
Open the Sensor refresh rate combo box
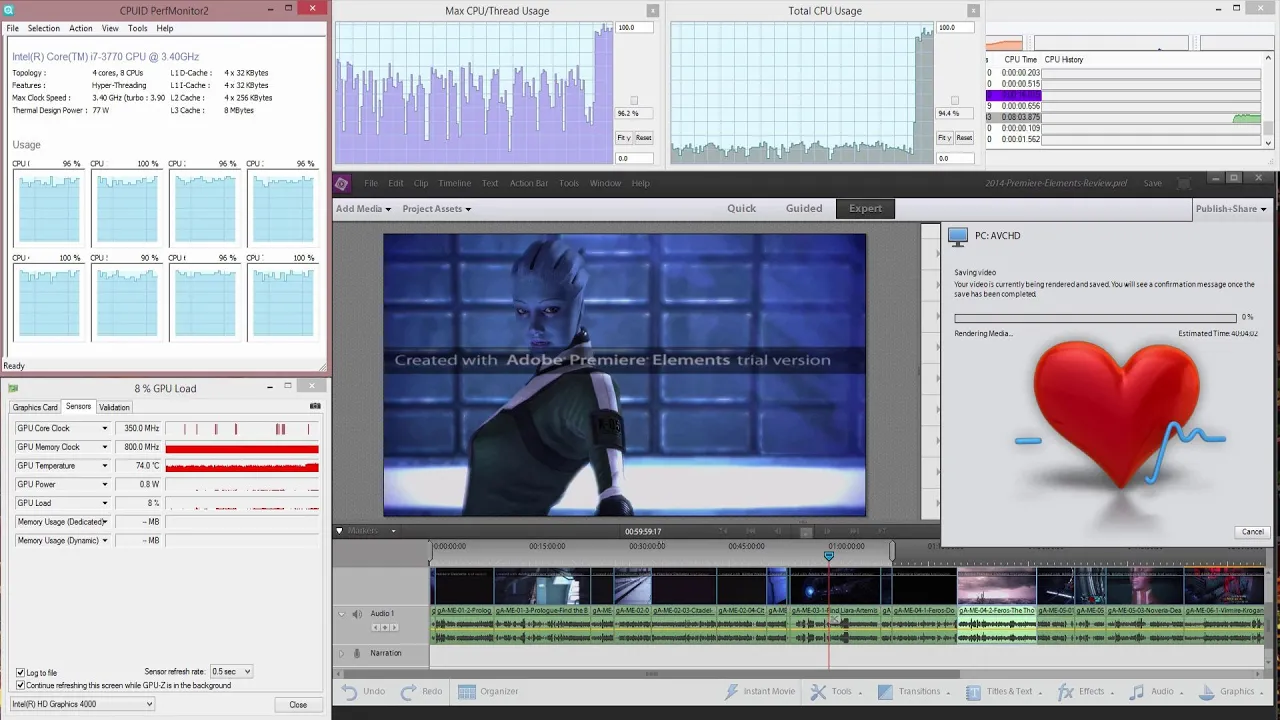[231, 671]
